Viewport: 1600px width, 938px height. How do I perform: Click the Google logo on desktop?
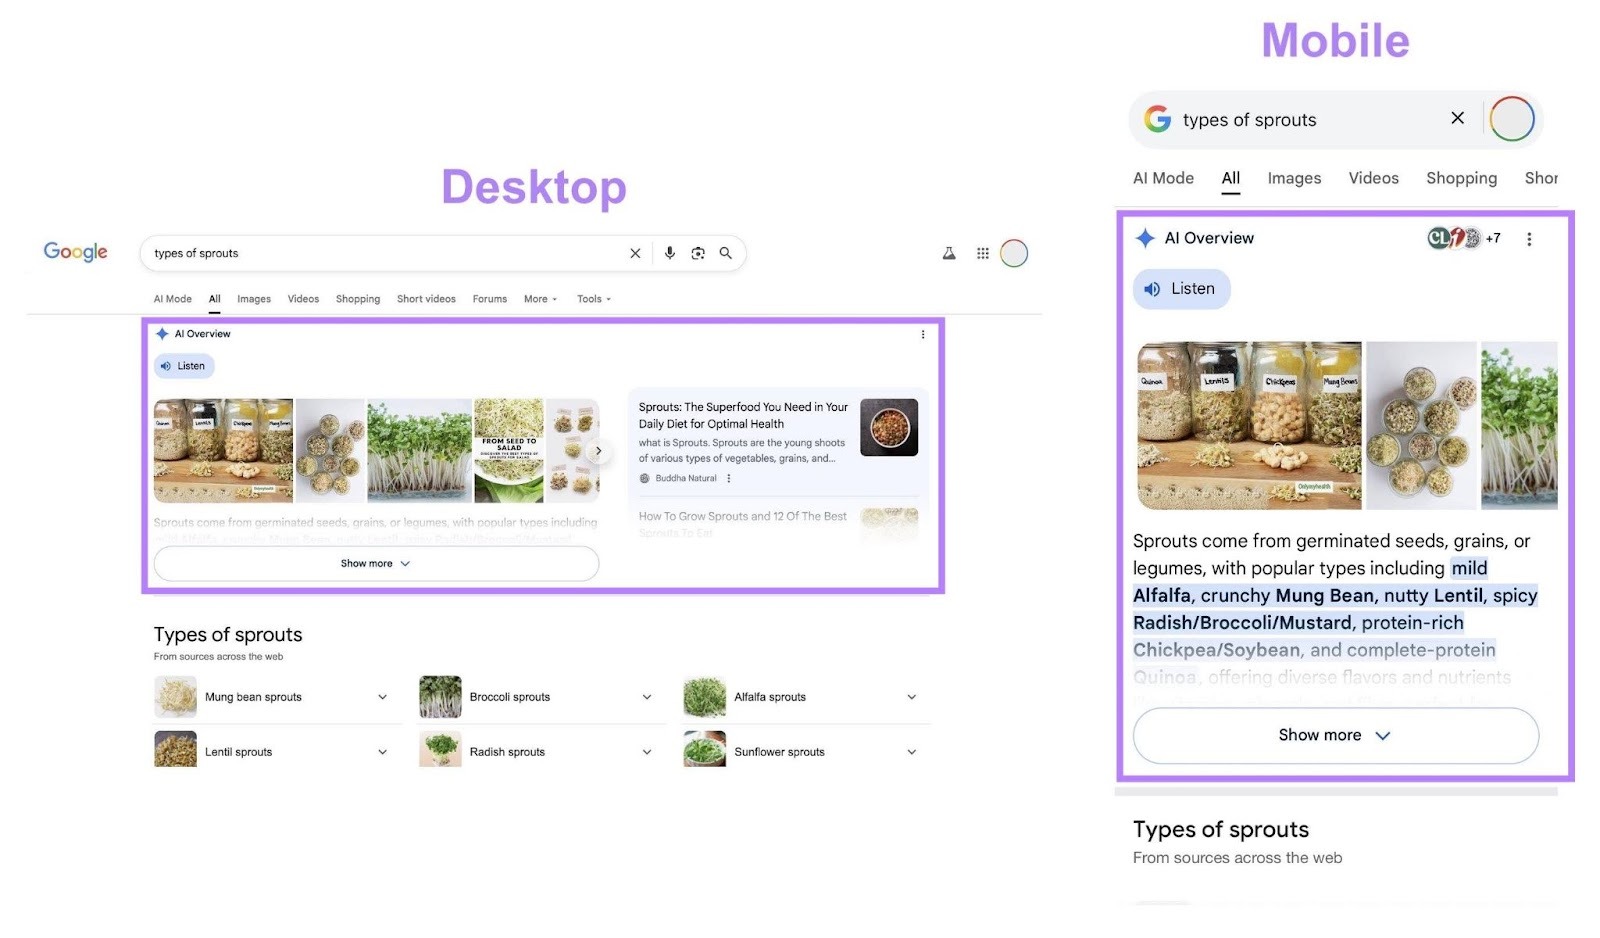[75, 252]
